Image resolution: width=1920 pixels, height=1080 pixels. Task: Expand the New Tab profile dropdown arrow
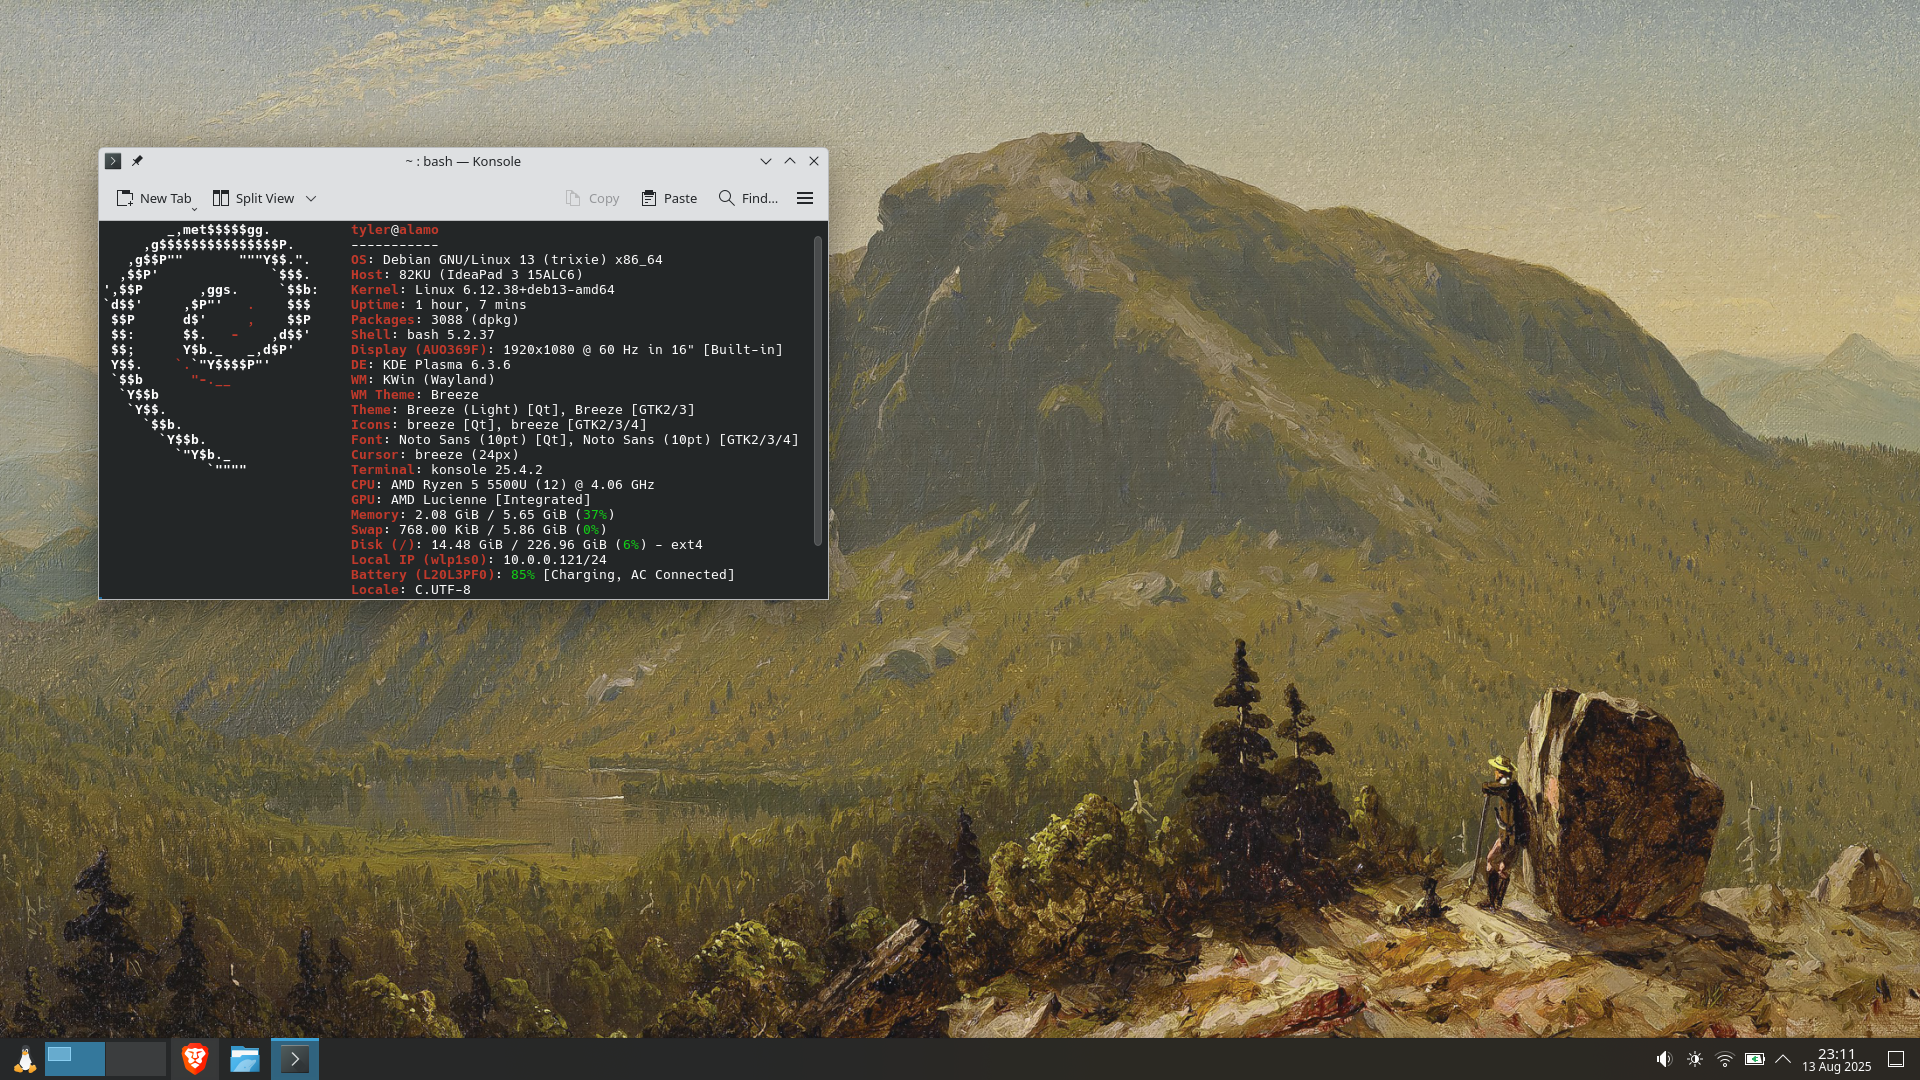(x=194, y=209)
